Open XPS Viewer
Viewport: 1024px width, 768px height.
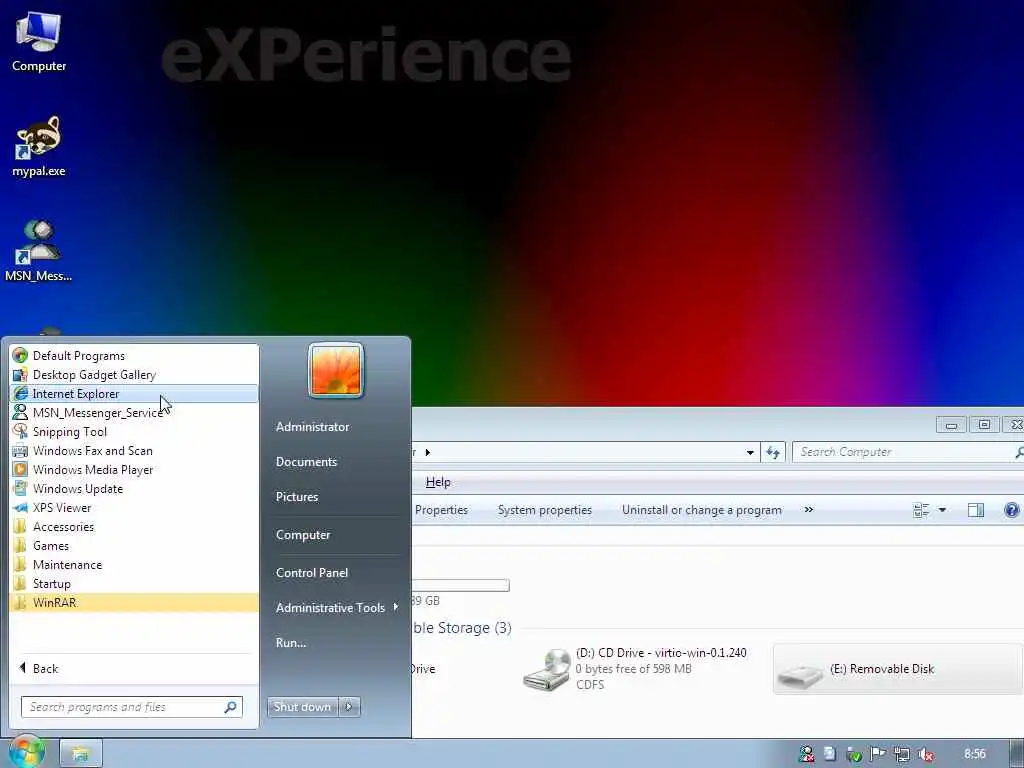134,507
